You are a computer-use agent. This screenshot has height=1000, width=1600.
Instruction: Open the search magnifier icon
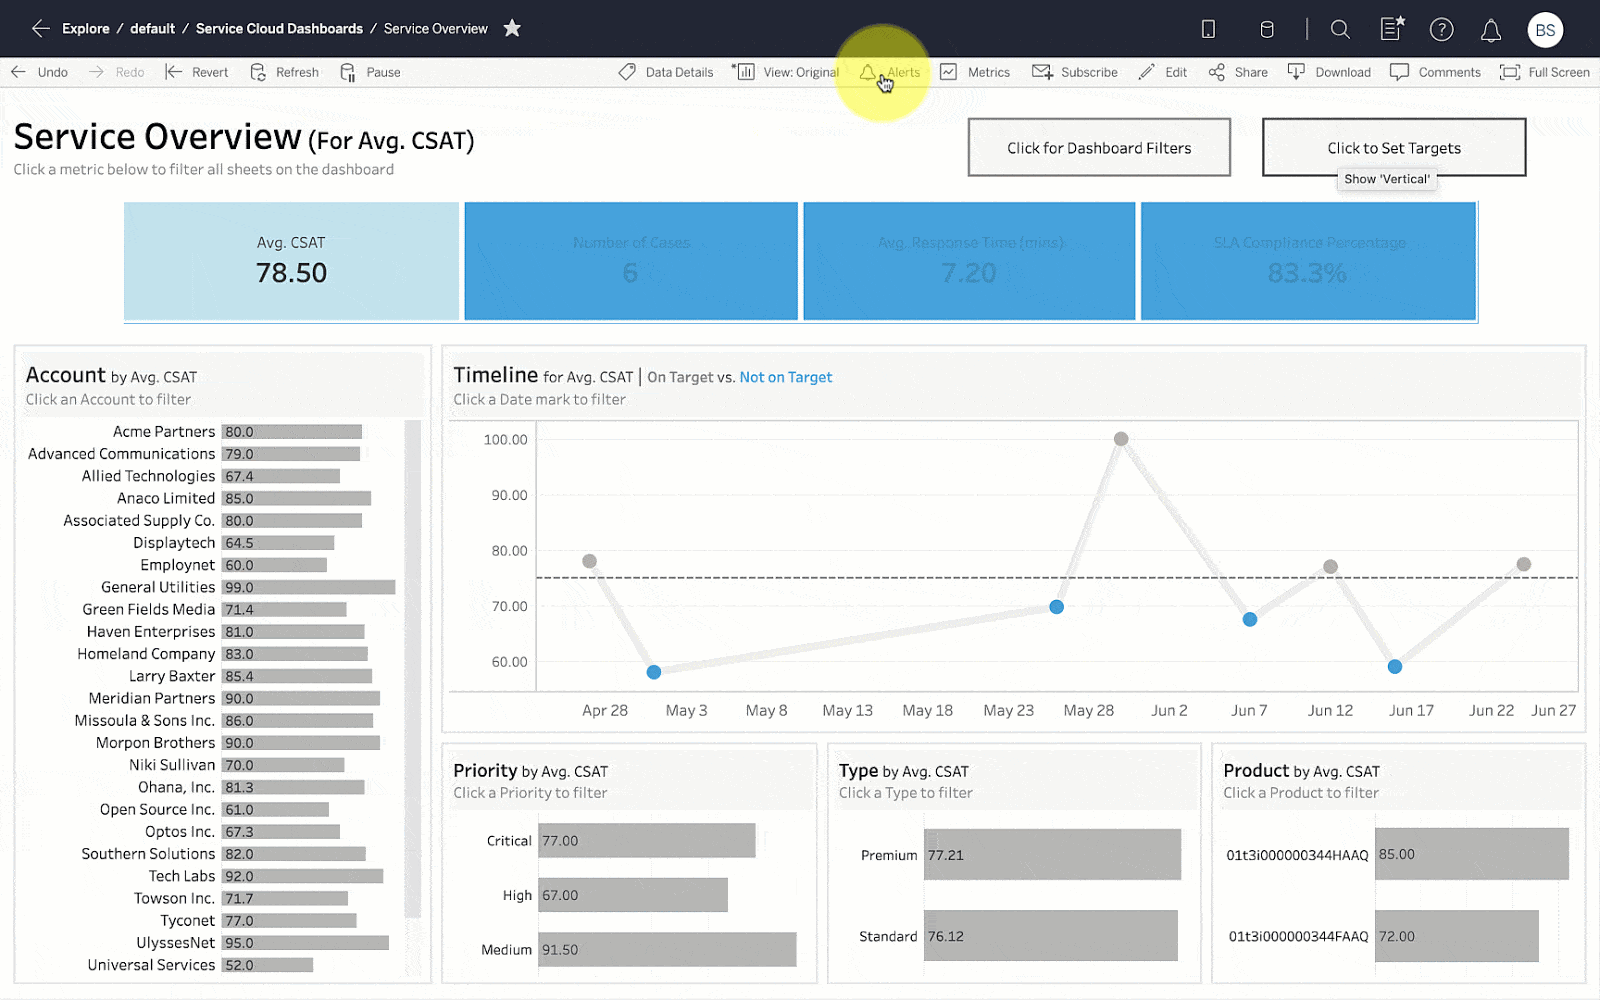pos(1340,29)
